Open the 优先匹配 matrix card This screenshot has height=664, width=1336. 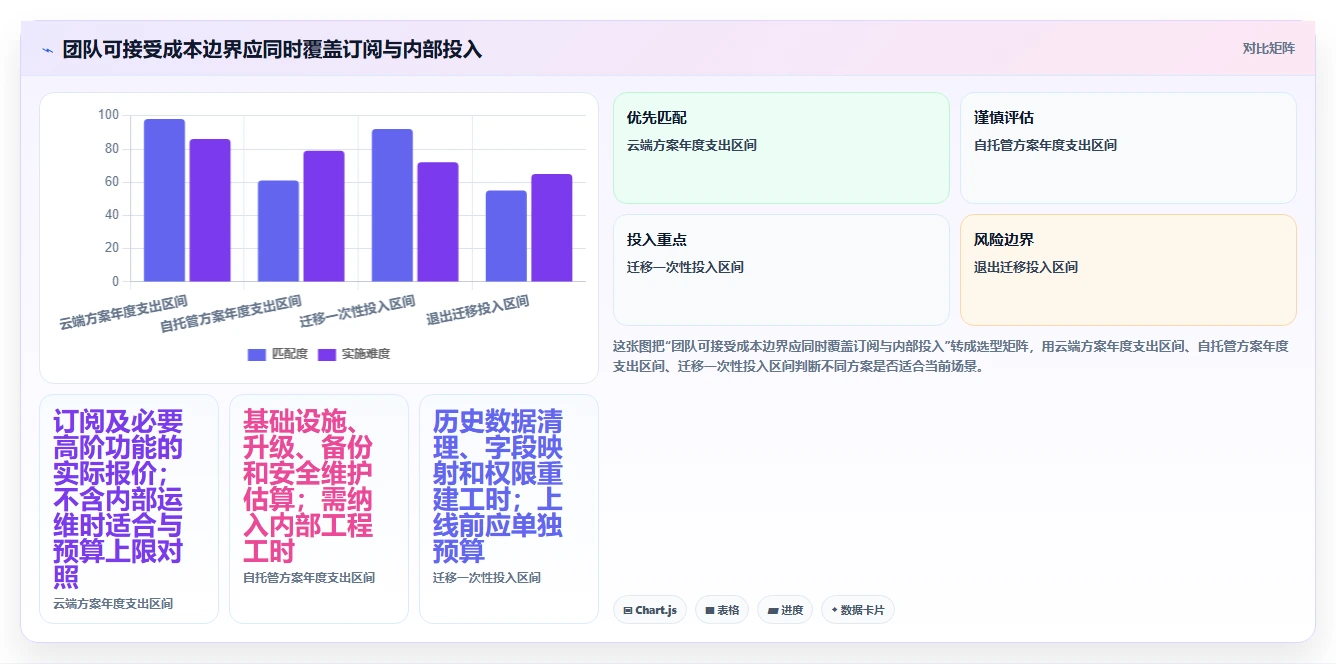781,148
